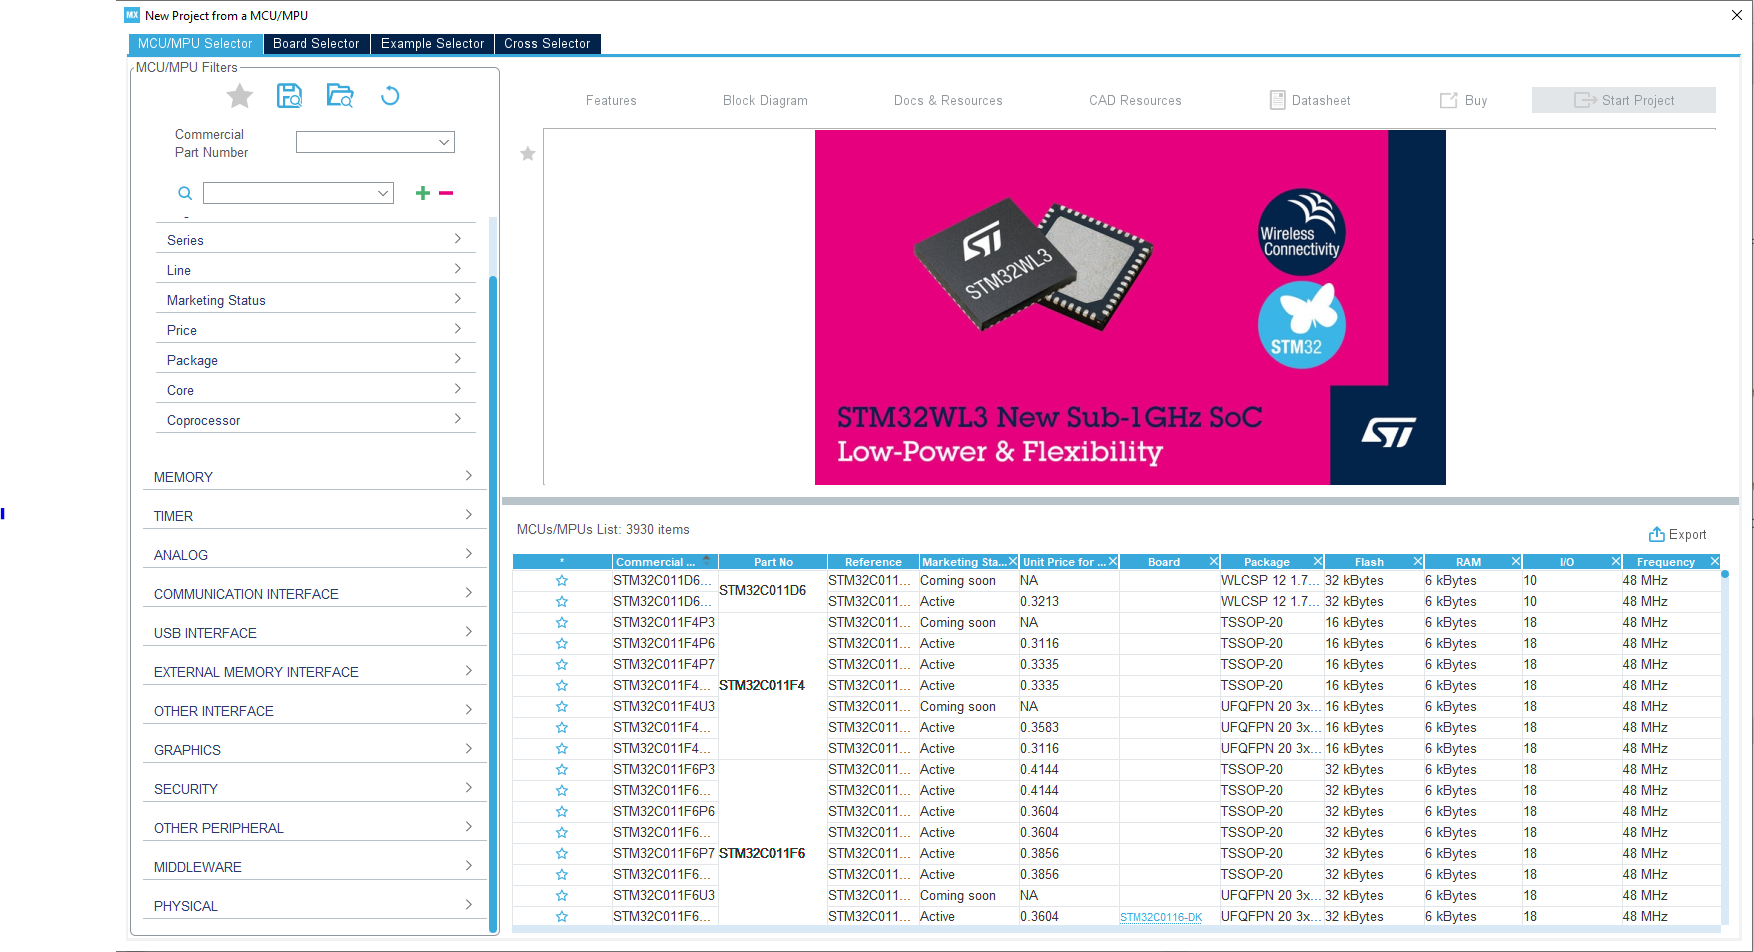
Task: Click the magnifier search icon in filters
Action: pos(185,193)
